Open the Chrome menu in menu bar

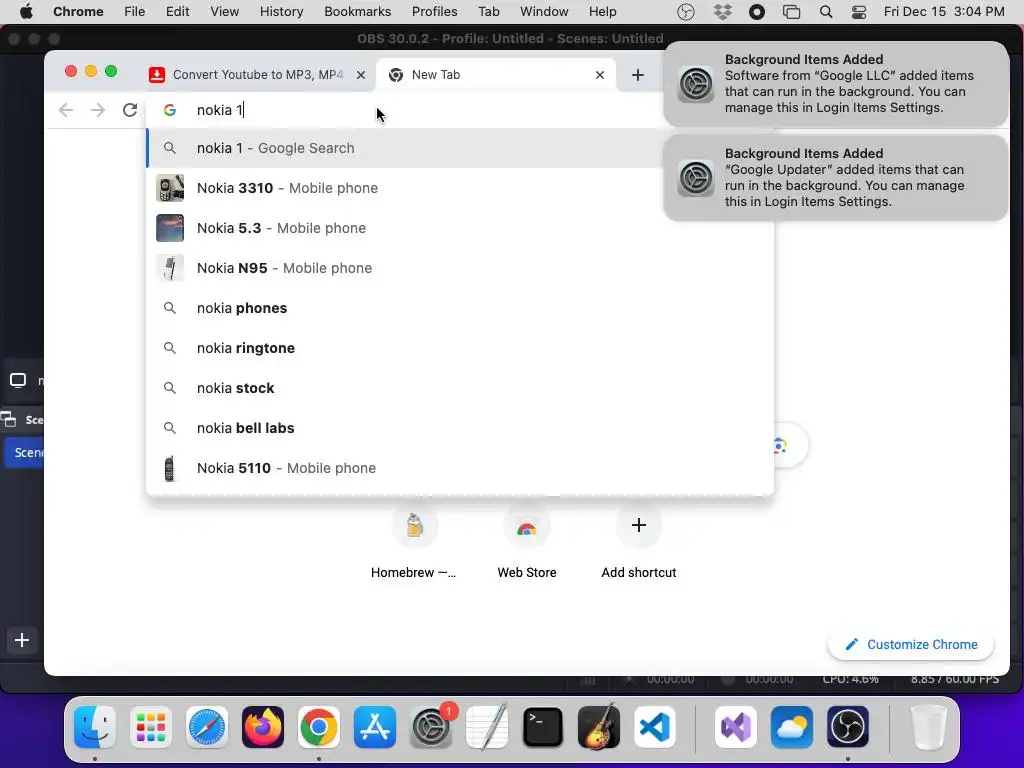tap(78, 12)
